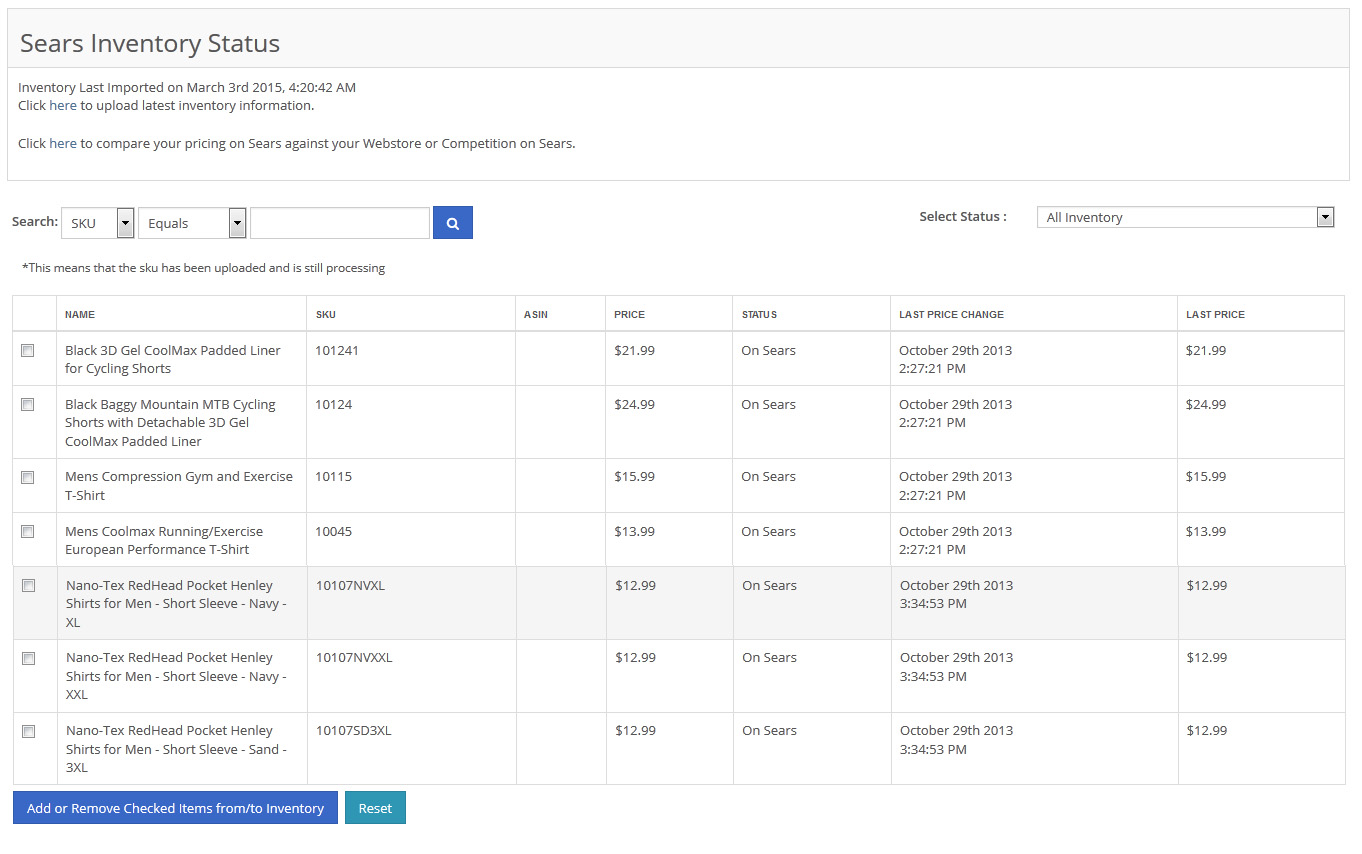The height and width of the screenshot is (854, 1362).
Task: Open the SKU search field dropdown
Action: pos(97,223)
